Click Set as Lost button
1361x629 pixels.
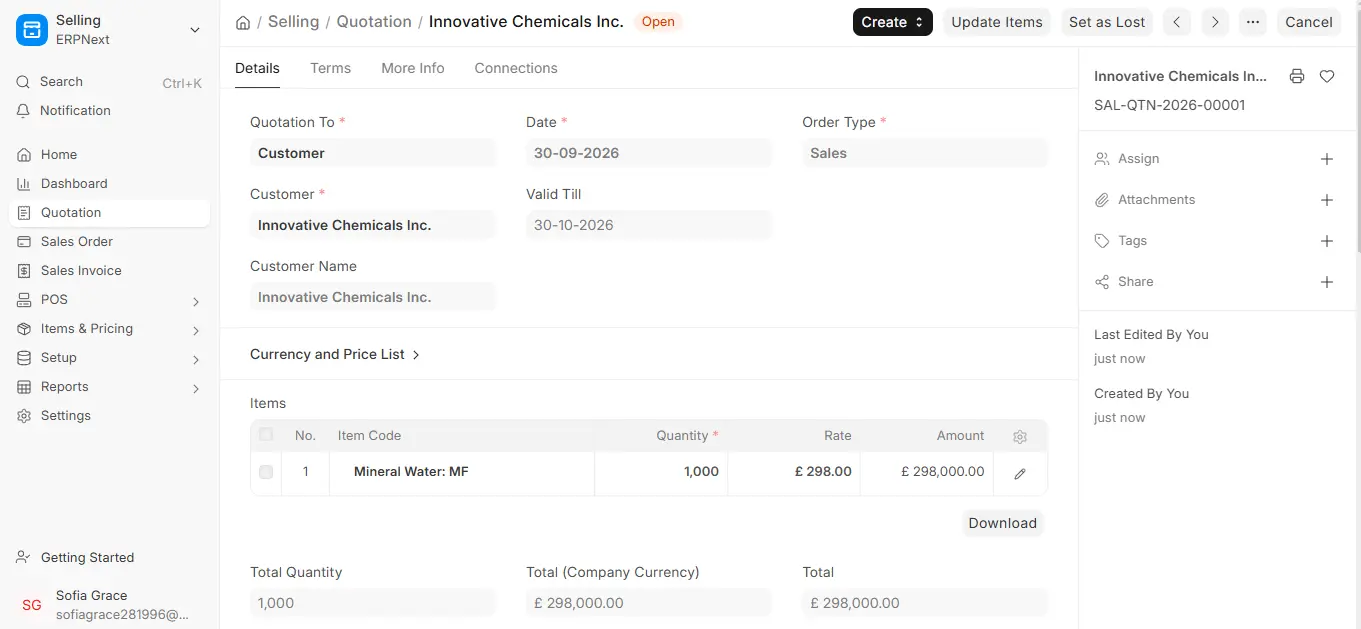[x=1107, y=22]
